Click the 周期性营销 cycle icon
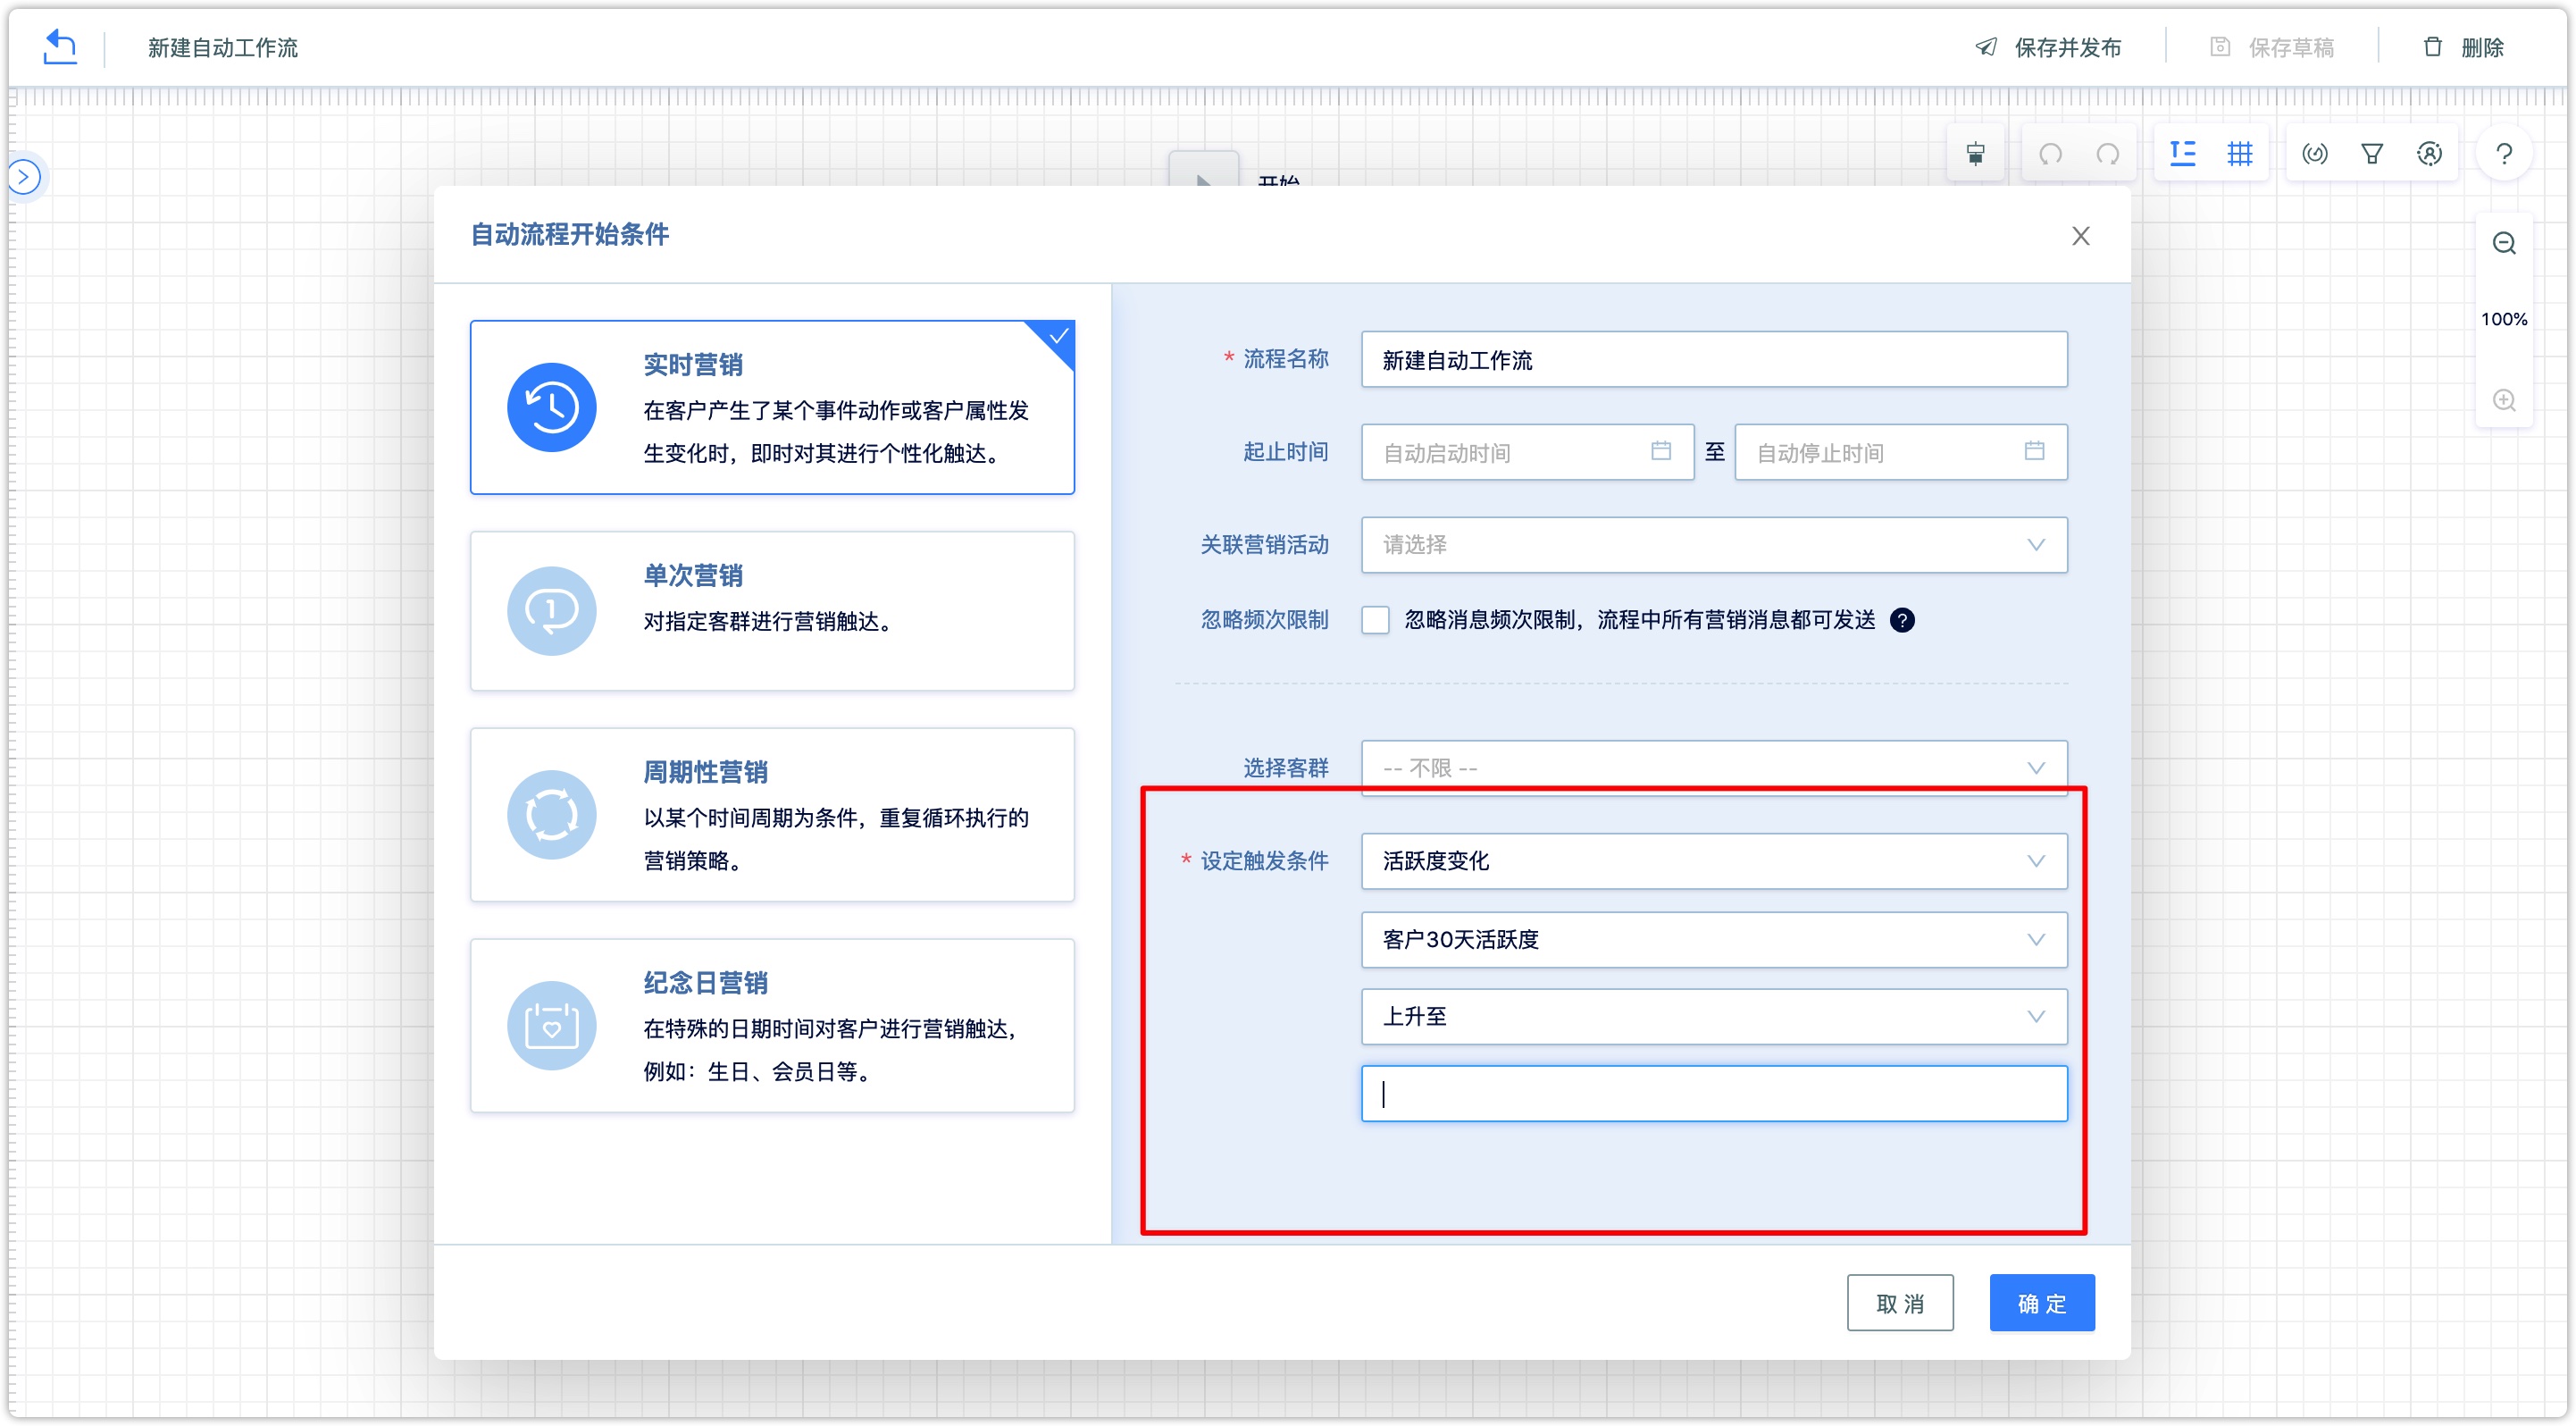2576x1426 pixels. pos(551,814)
